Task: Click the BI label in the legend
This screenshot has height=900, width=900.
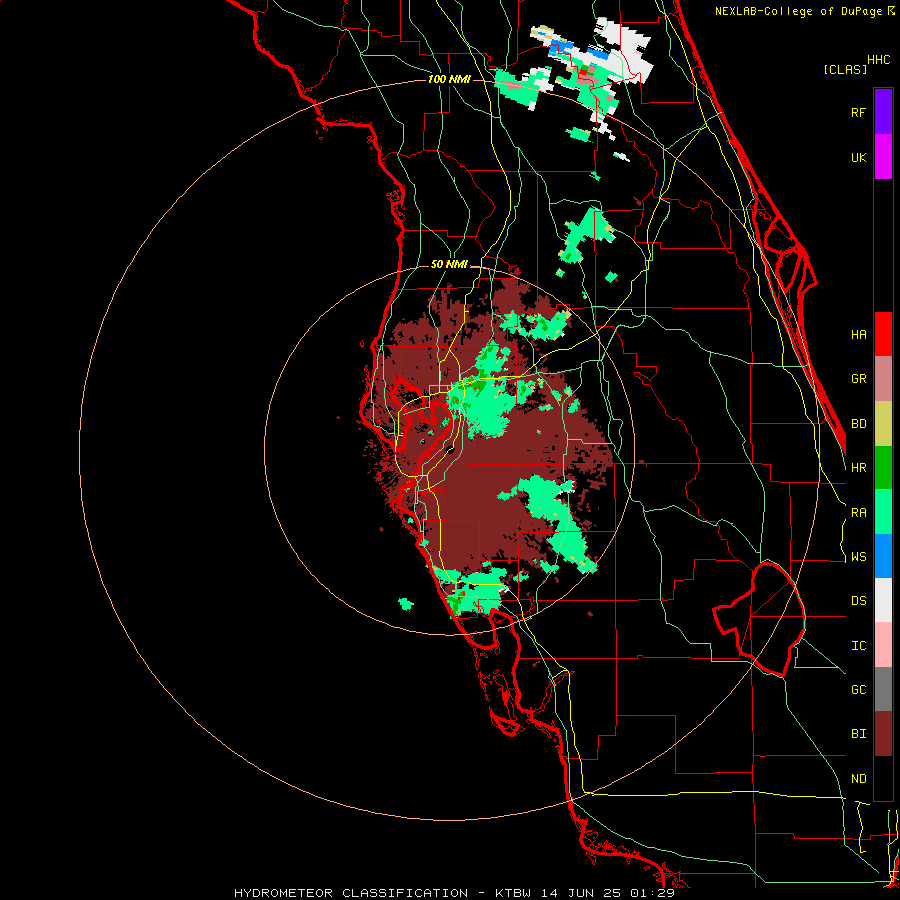Action: click(x=858, y=734)
